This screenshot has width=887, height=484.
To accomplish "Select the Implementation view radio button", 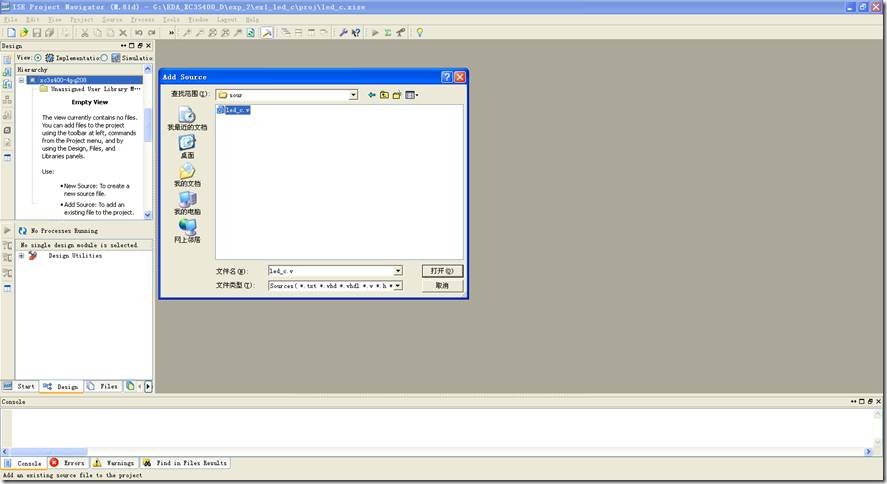I will point(38,58).
